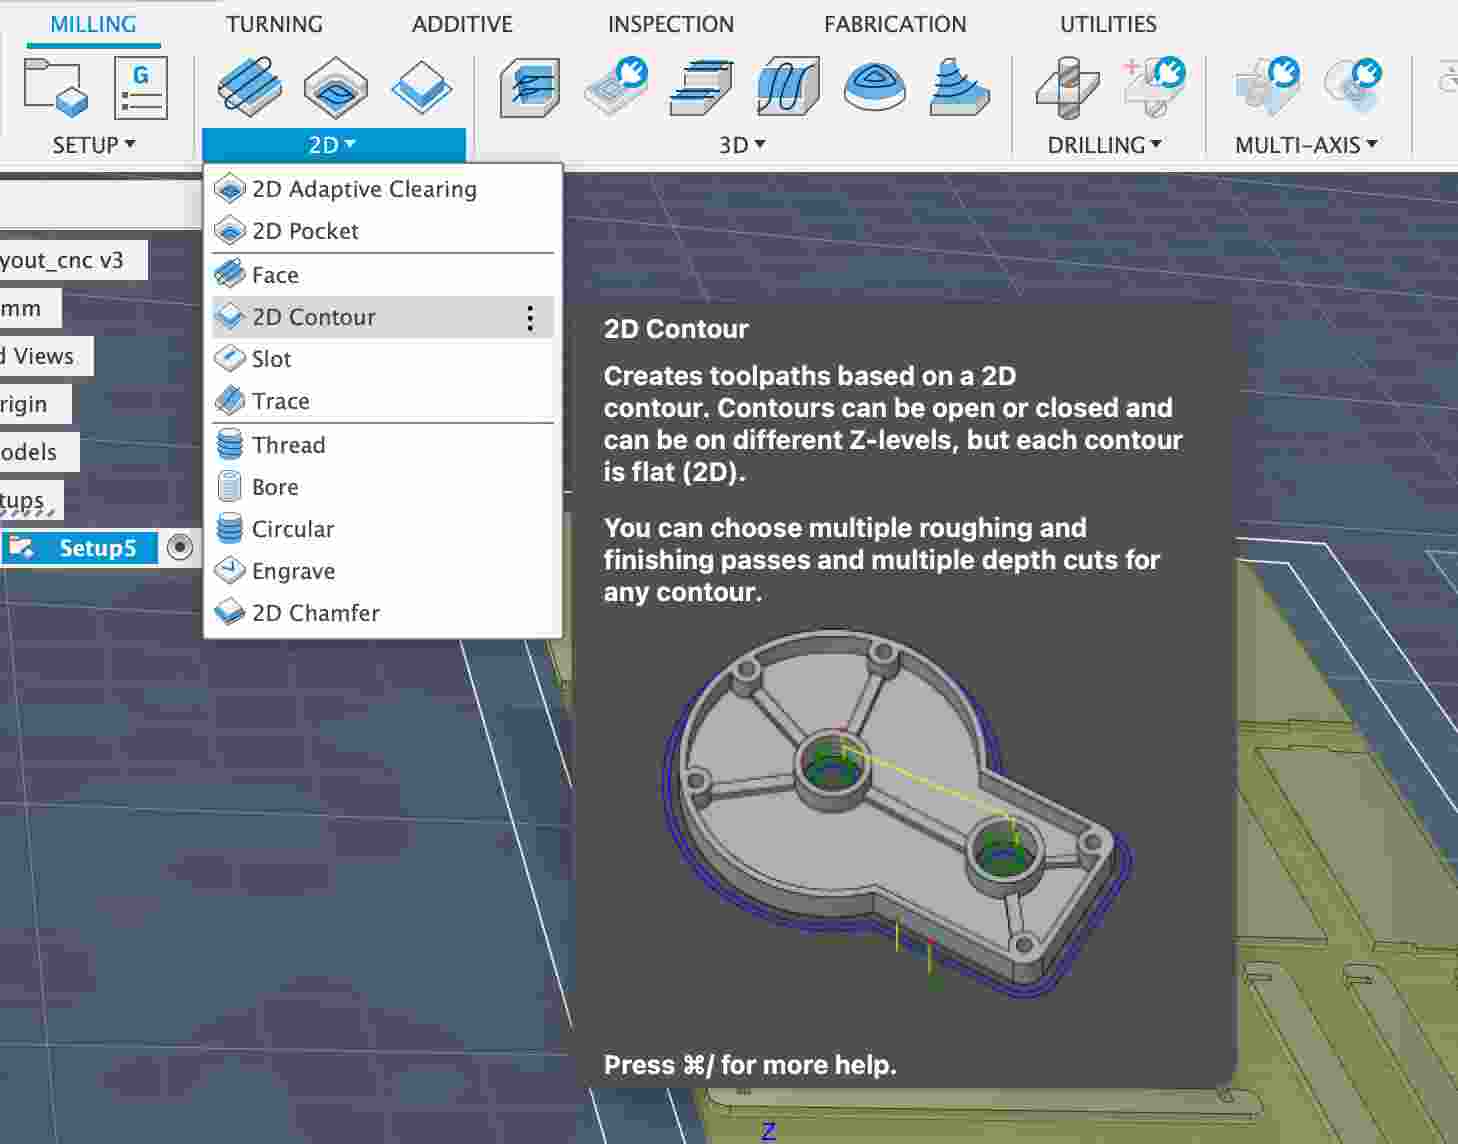Switch to the TURNING tab
This screenshot has width=1458, height=1144.
[x=274, y=24]
